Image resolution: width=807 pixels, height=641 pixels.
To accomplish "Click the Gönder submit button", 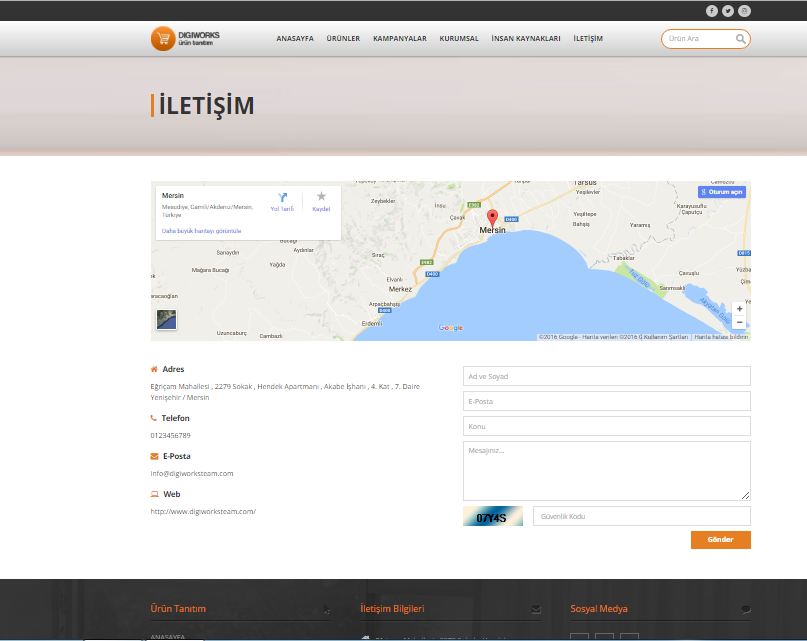I will (721, 540).
